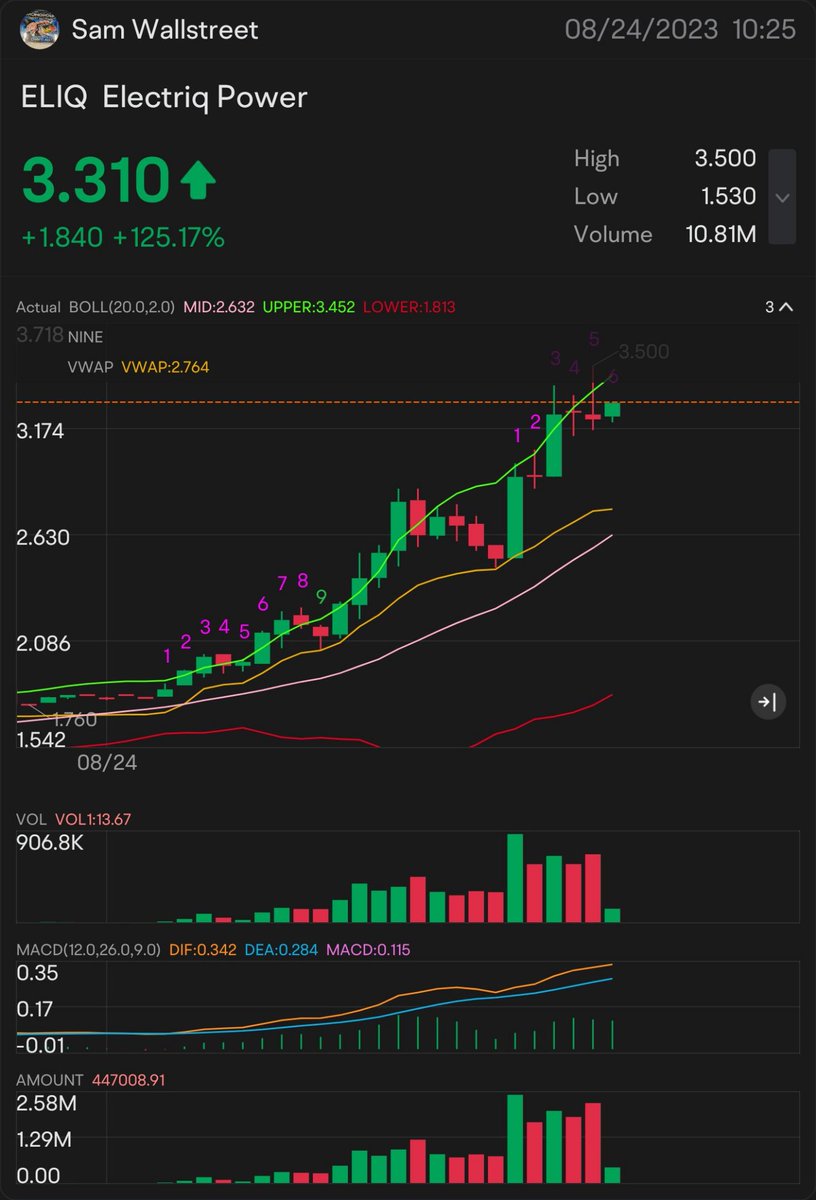This screenshot has width=816, height=1200.
Task: Select the ELIQ Electriq Power ticker title
Action: (x=164, y=97)
